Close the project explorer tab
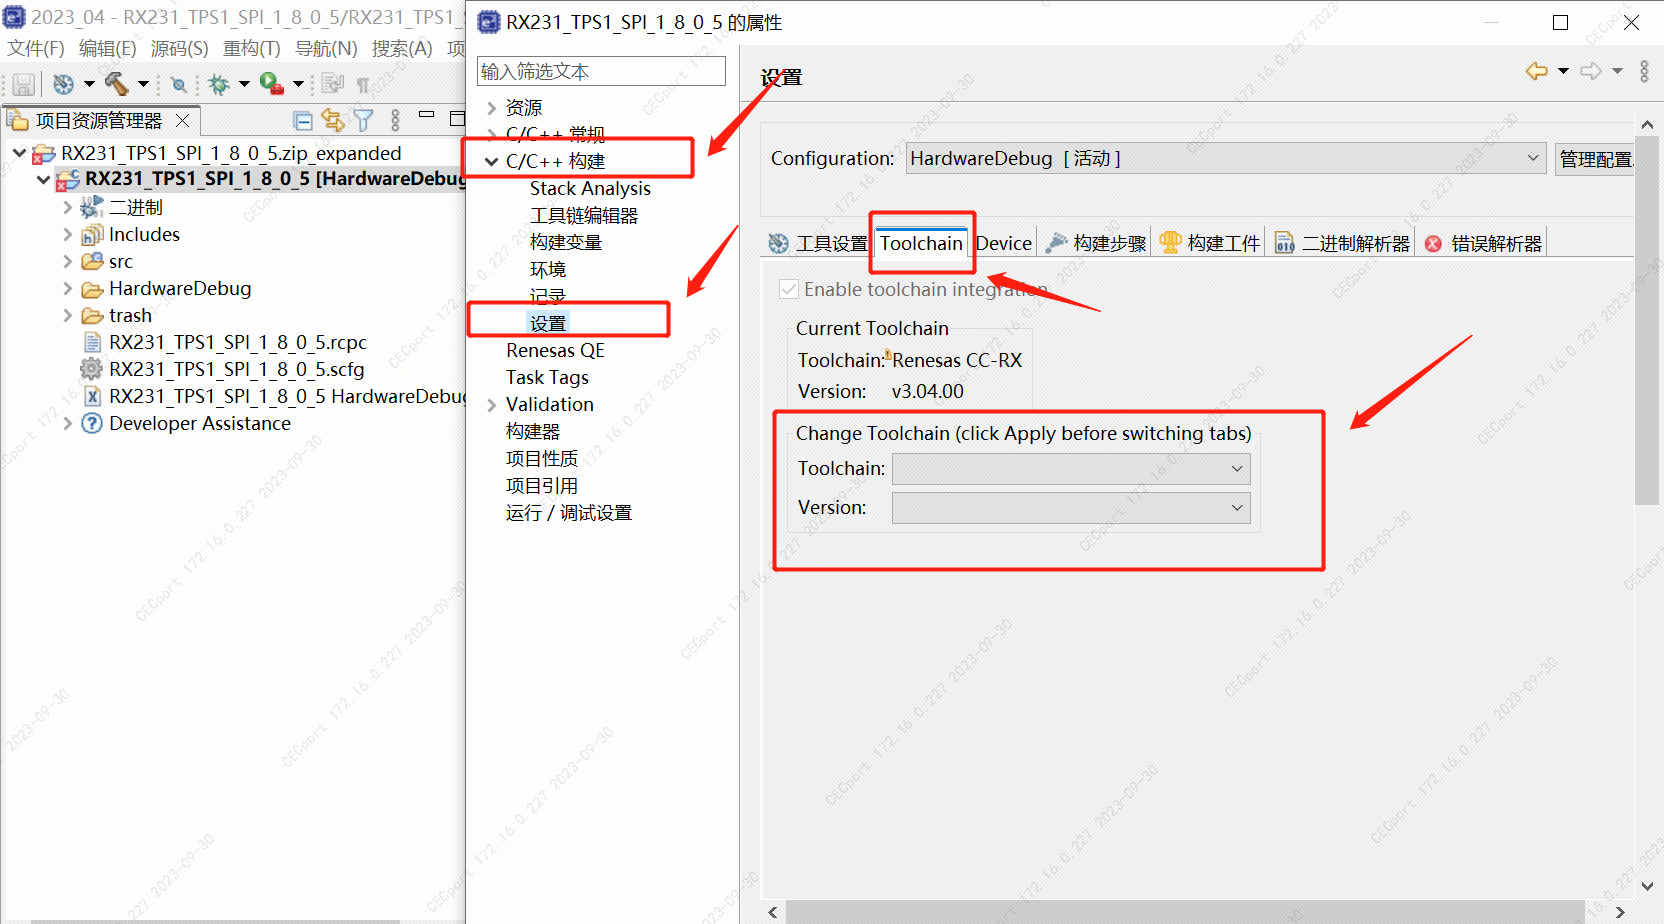The image size is (1664, 924). tap(182, 121)
